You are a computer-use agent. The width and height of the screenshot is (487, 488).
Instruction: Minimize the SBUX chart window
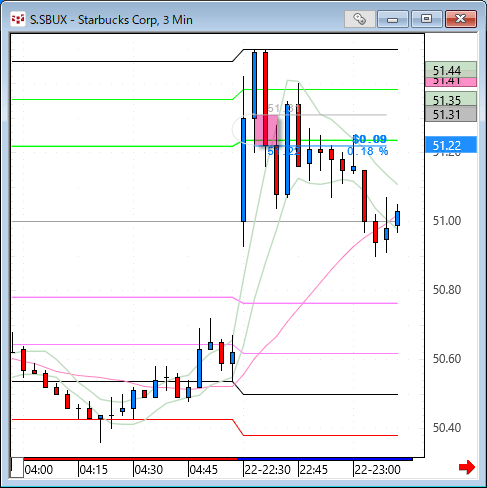tap(393, 19)
